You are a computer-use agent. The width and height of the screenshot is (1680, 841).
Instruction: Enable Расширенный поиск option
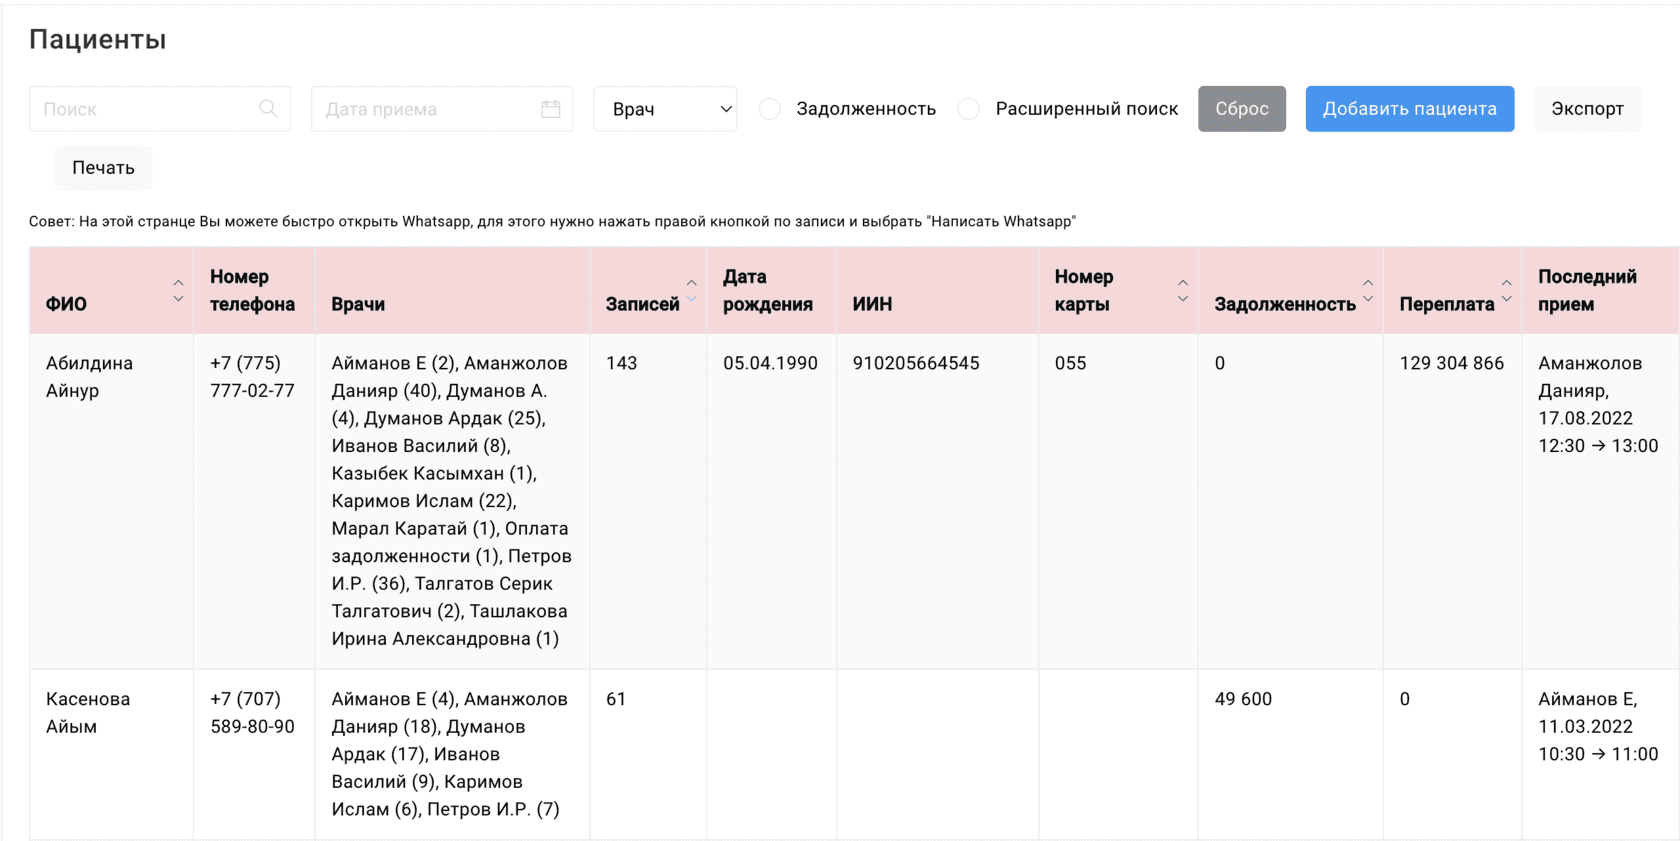point(969,109)
